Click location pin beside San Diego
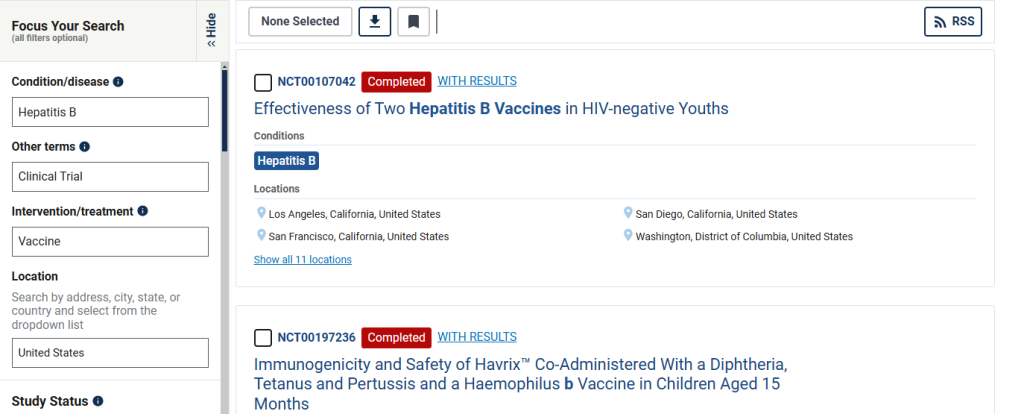The image size is (1024, 414). (x=628, y=213)
